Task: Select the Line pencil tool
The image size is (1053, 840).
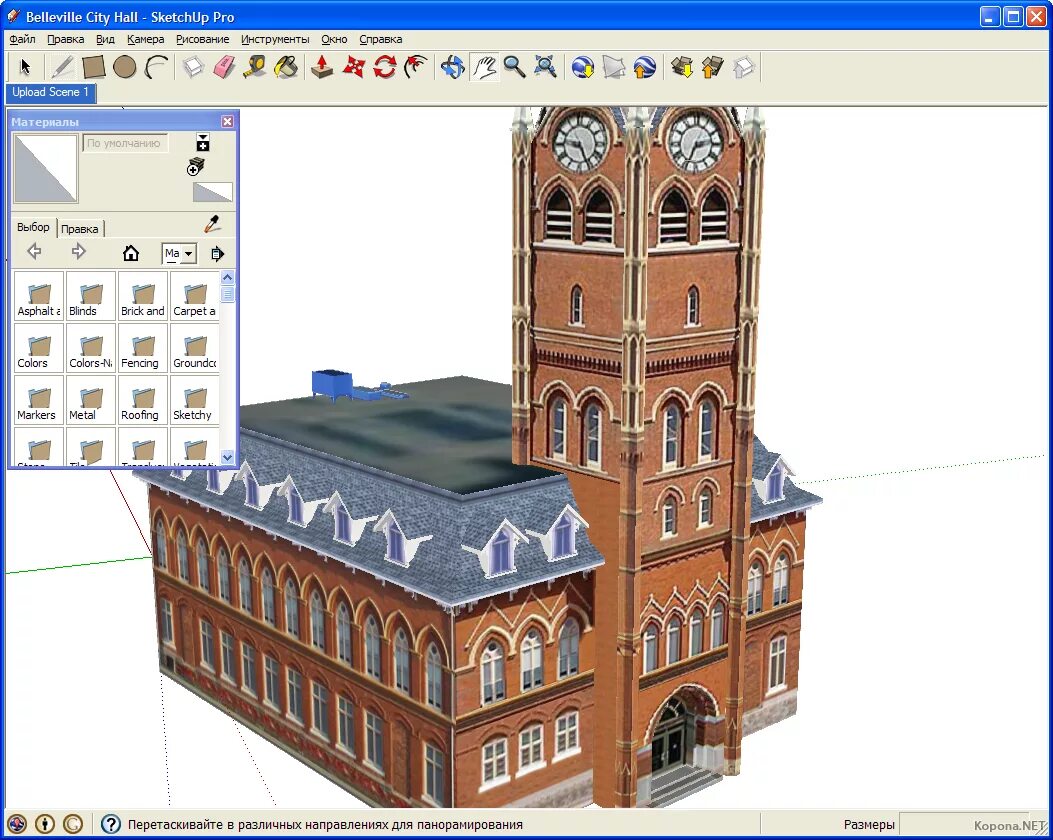Action: 62,67
